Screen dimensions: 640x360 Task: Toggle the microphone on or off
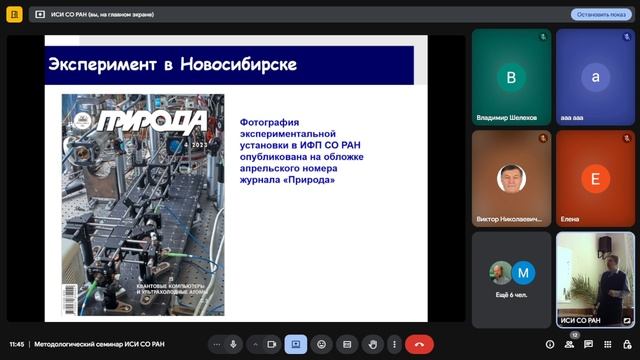click(x=233, y=344)
